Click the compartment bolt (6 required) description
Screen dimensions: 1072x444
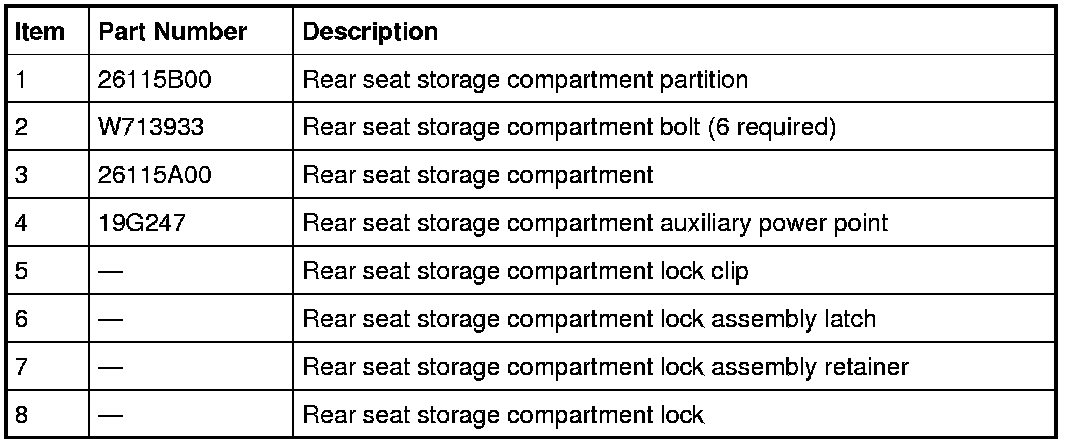click(x=568, y=127)
